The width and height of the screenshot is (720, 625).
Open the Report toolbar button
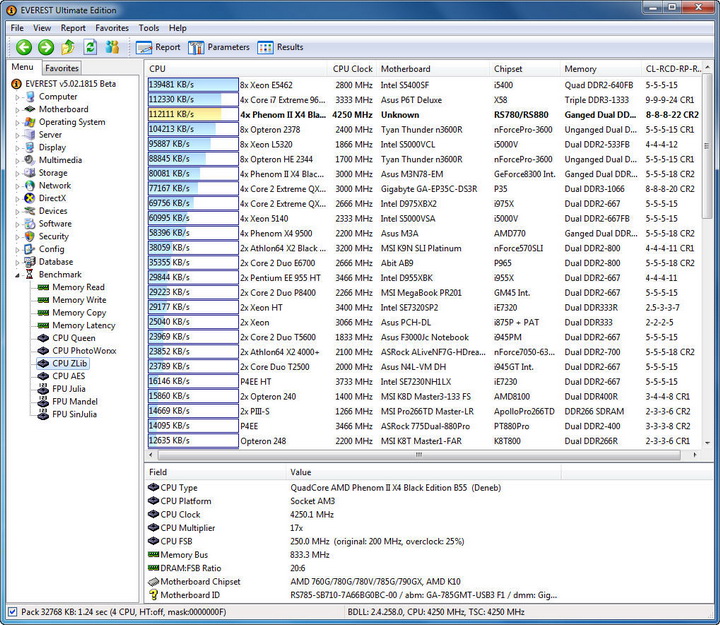coord(158,47)
